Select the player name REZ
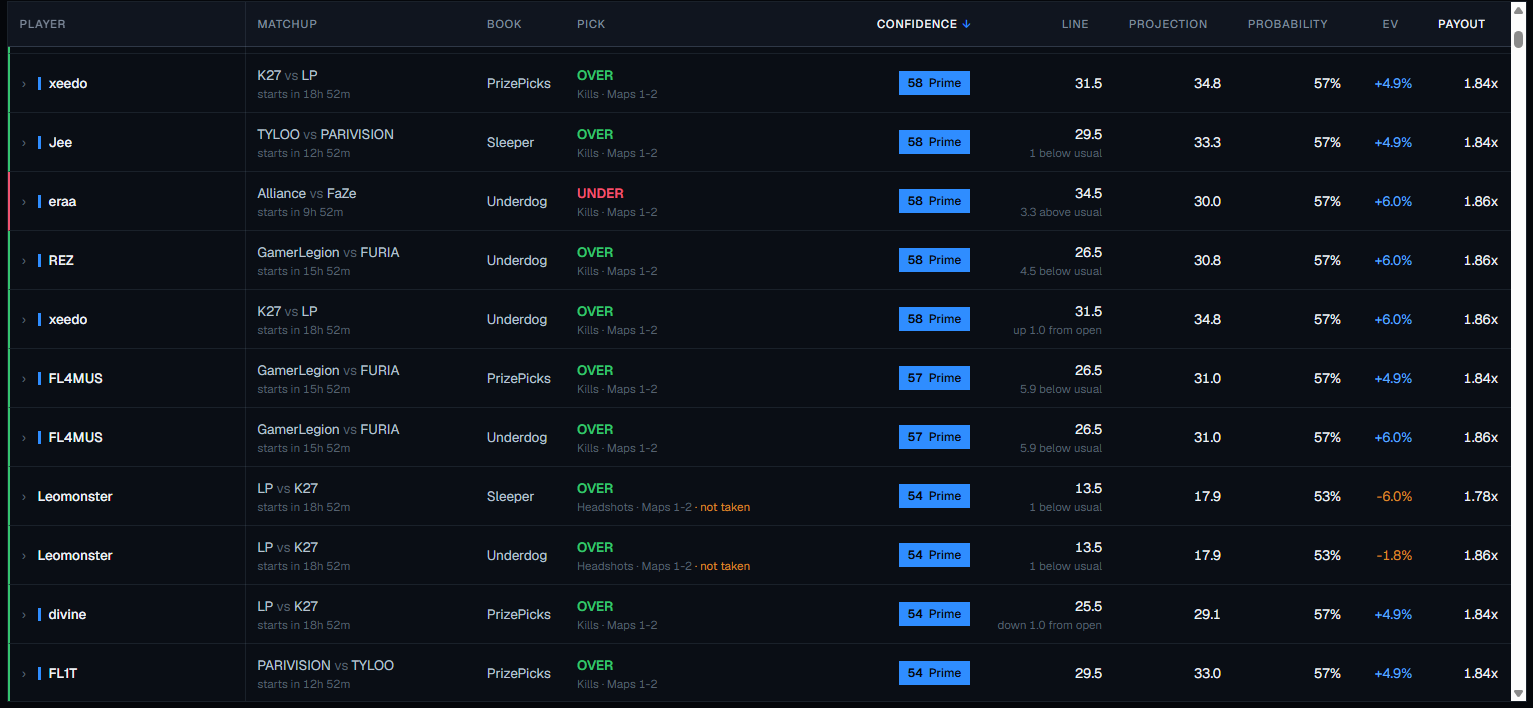Viewport: 1533px width, 708px height. click(x=61, y=260)
